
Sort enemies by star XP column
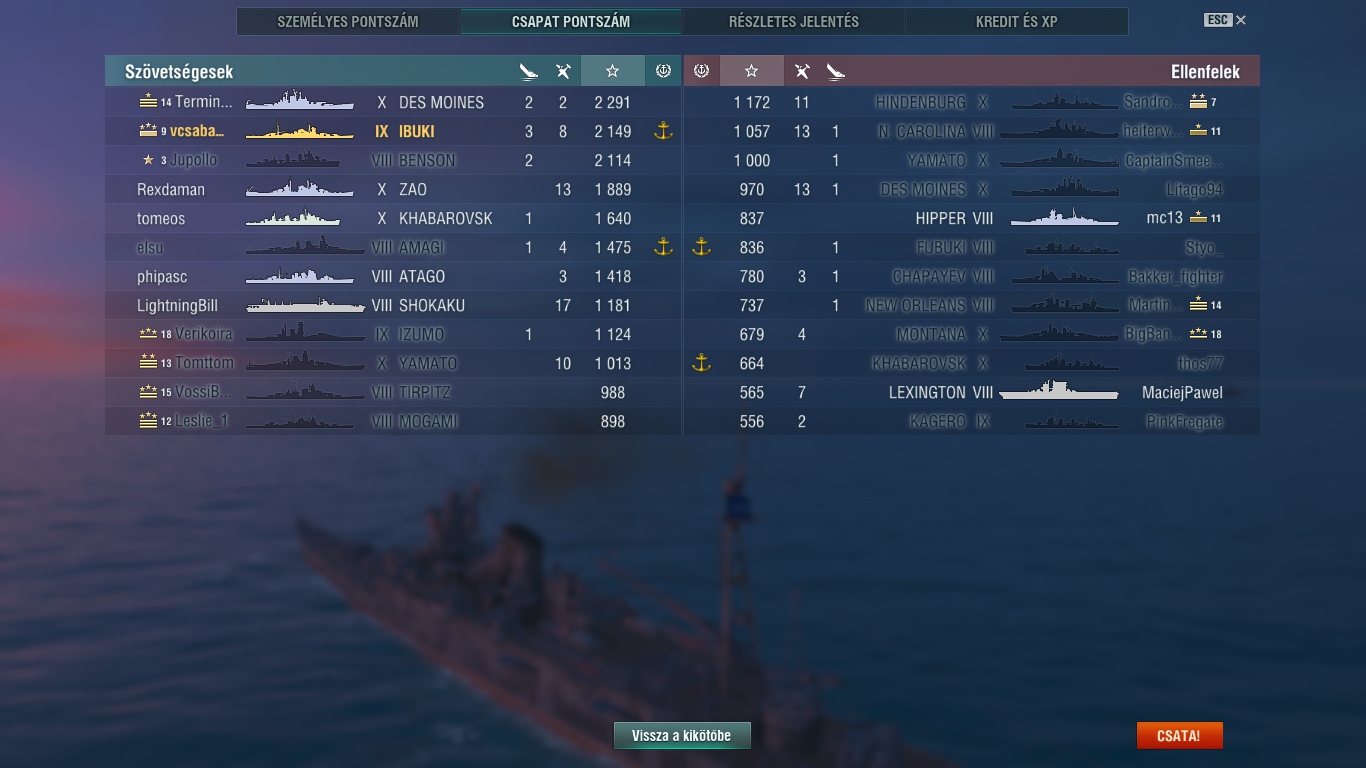751,71
